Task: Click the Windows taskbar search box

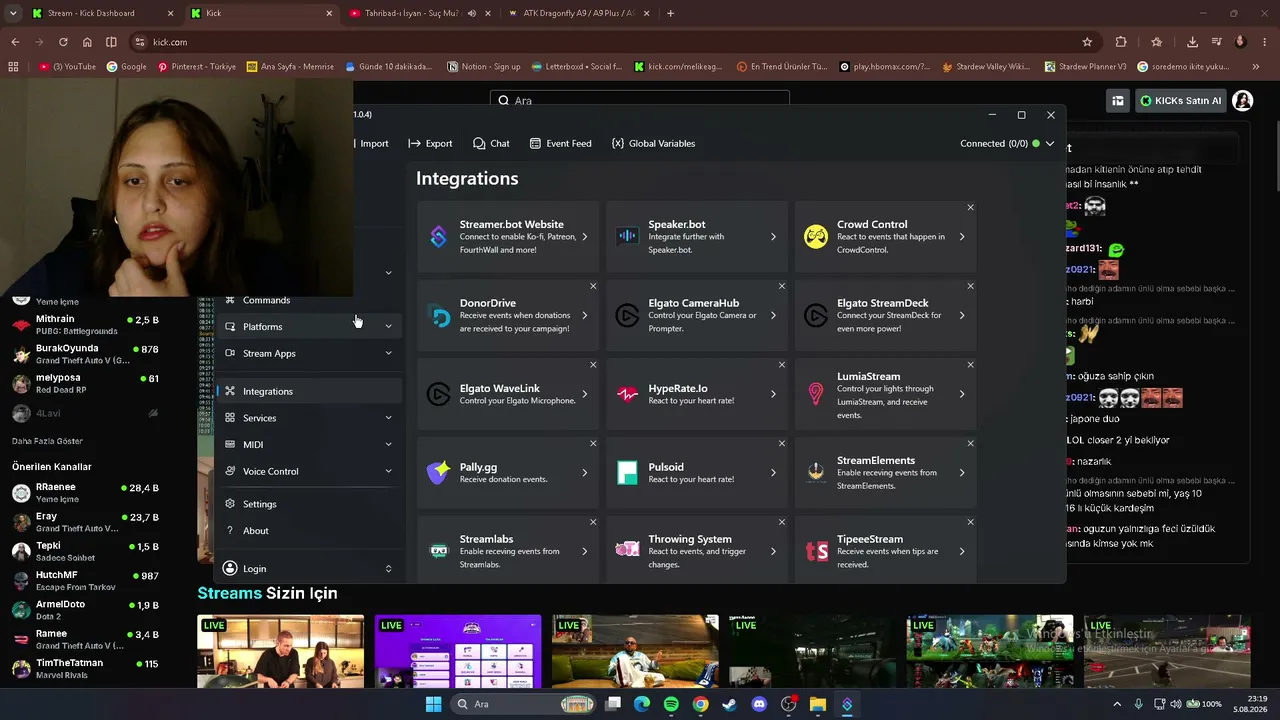Action: 522,704
